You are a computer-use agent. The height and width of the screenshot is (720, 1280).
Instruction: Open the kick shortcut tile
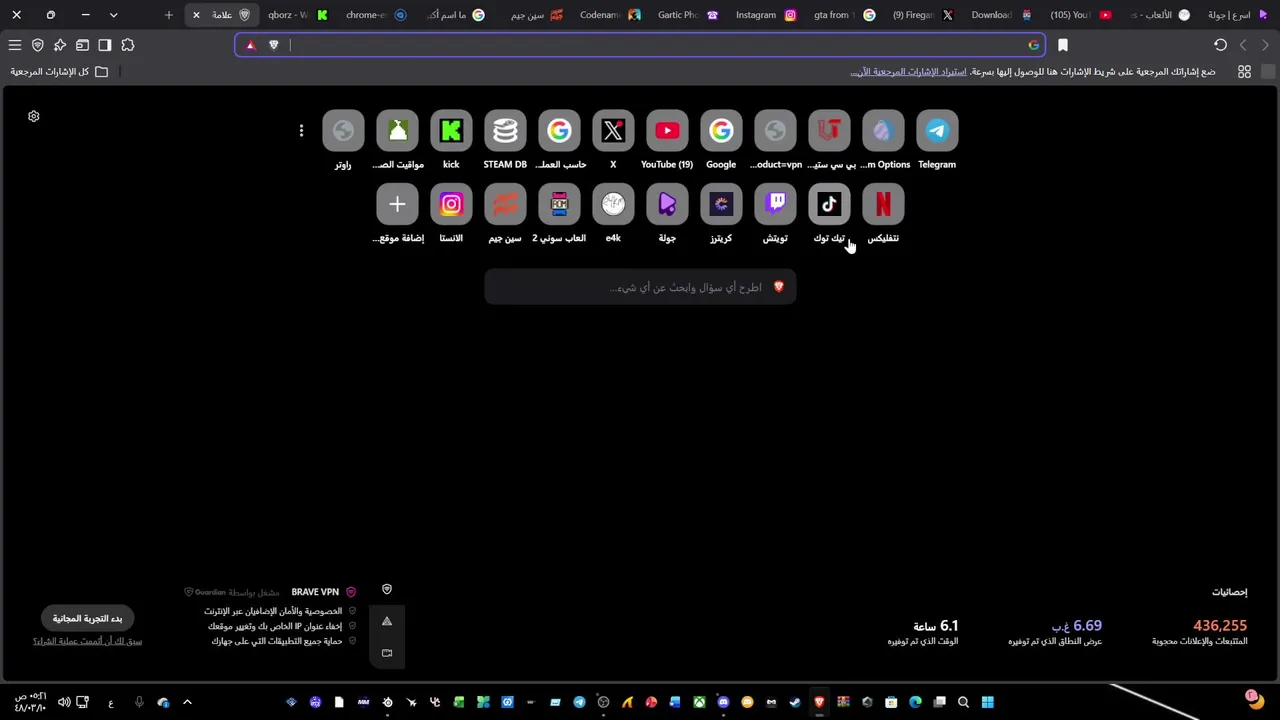point(451,131)
